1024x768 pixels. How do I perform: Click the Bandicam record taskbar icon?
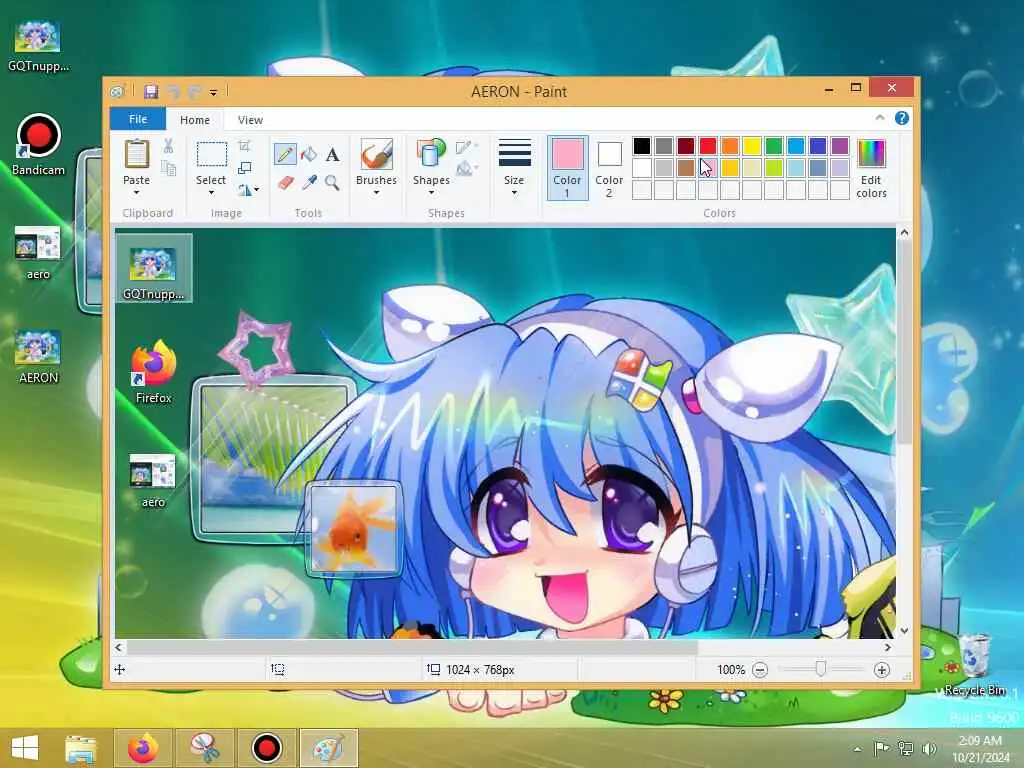[266, 748]
